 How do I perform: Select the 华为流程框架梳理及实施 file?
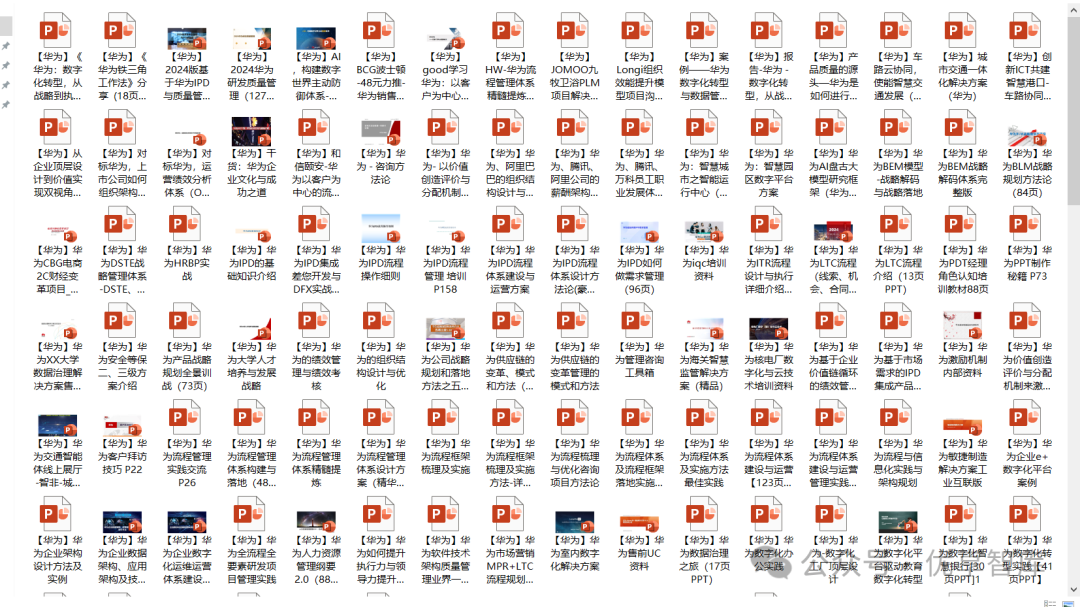coord(445,418)
